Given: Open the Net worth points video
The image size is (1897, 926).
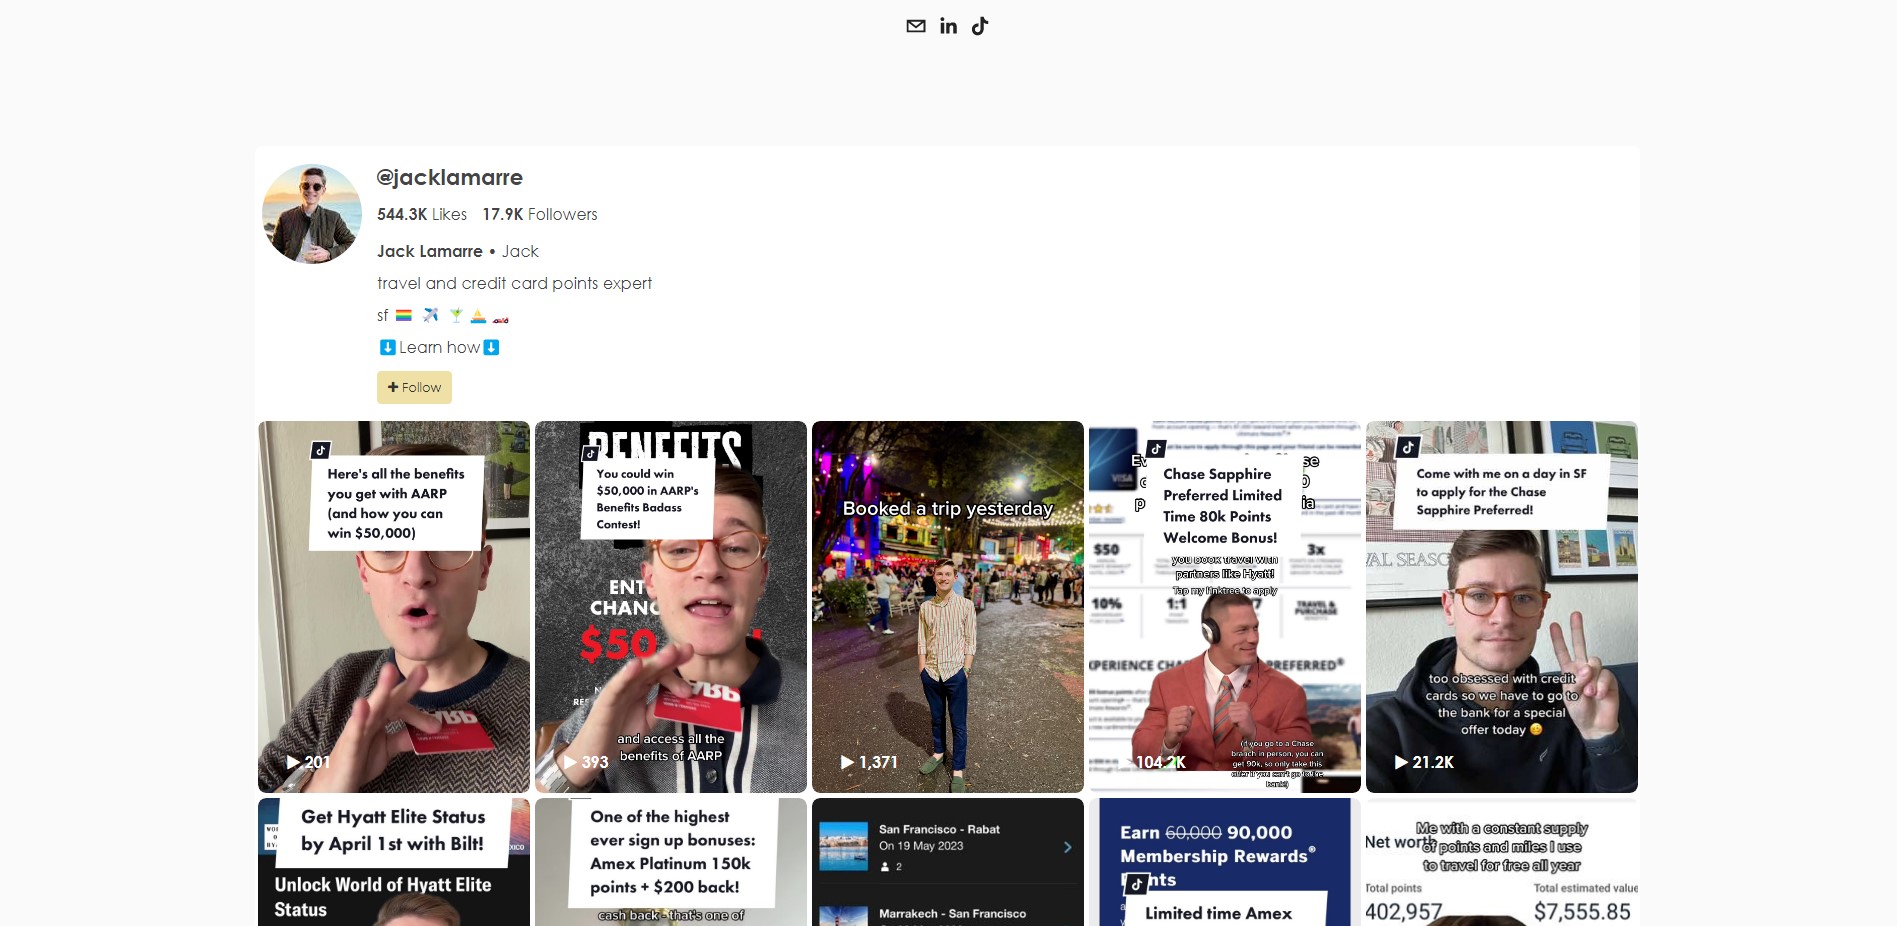Looking at the screenshot, I should 1502,862.
